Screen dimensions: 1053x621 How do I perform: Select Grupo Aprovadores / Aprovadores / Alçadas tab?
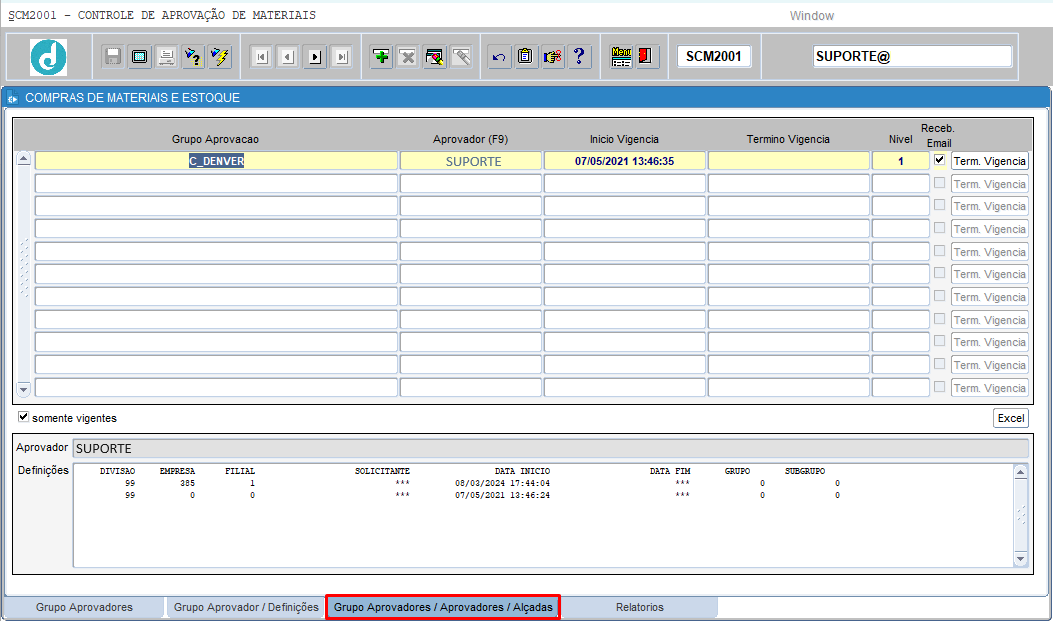[x=443, y=607]
